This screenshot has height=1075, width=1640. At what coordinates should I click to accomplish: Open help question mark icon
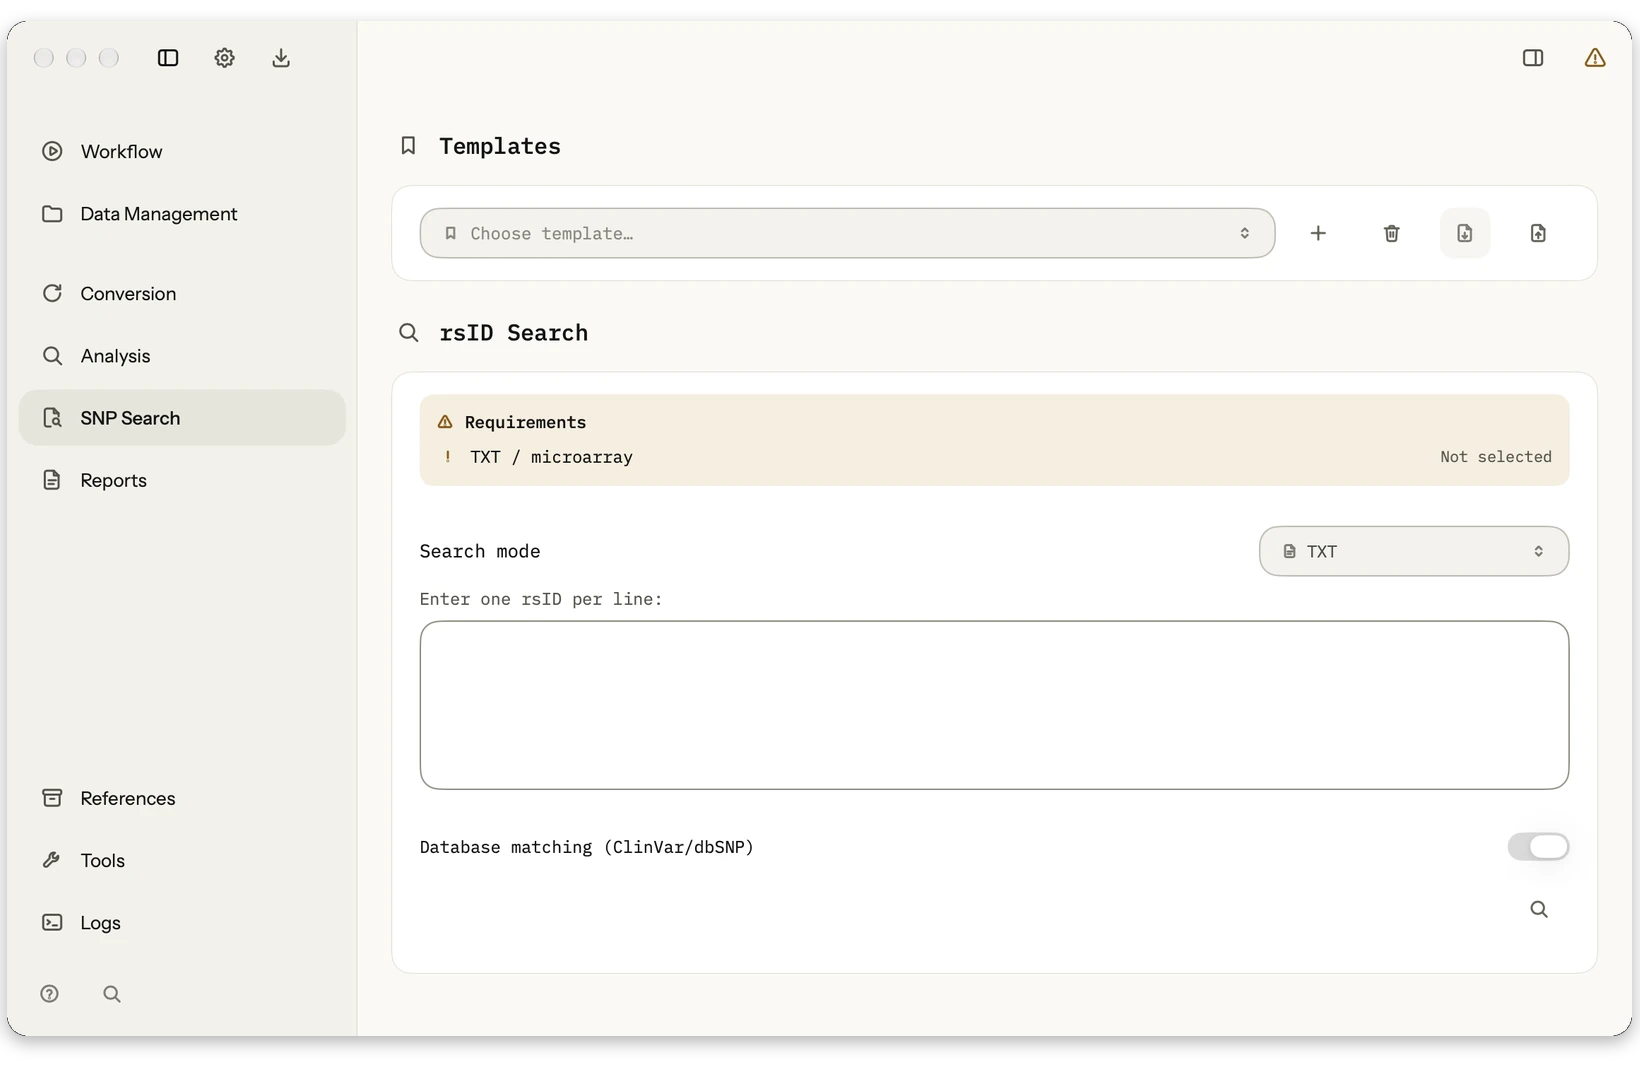50,994
